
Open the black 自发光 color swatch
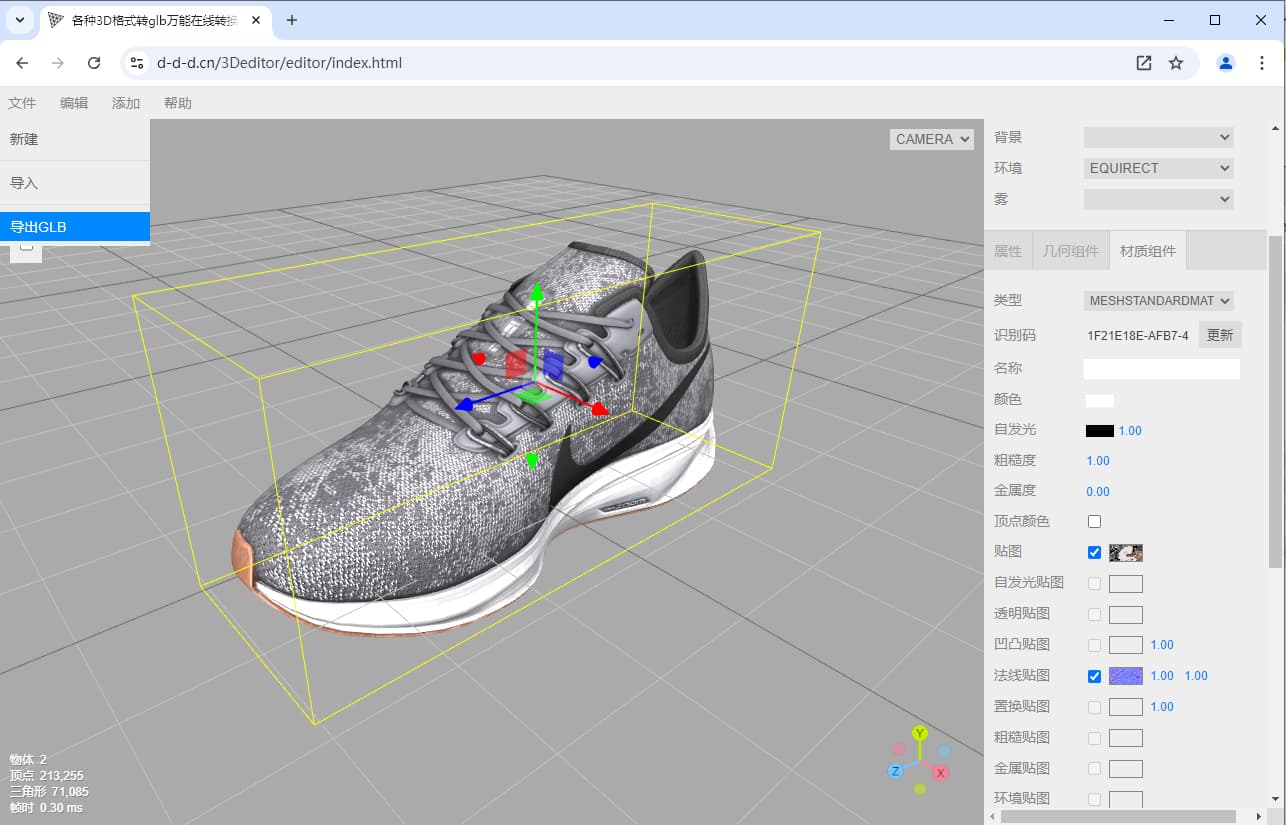(1100, 431)
